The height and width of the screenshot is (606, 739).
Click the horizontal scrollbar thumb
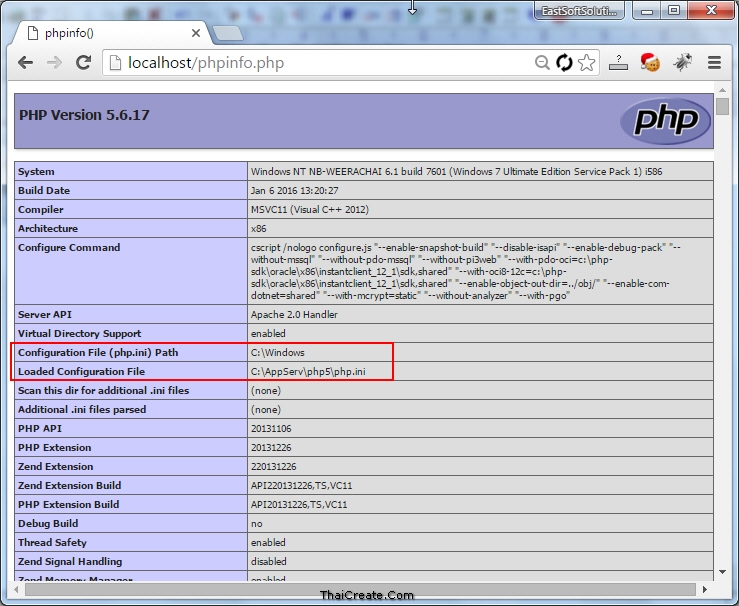pyautogui.click(x=361, y=590)
